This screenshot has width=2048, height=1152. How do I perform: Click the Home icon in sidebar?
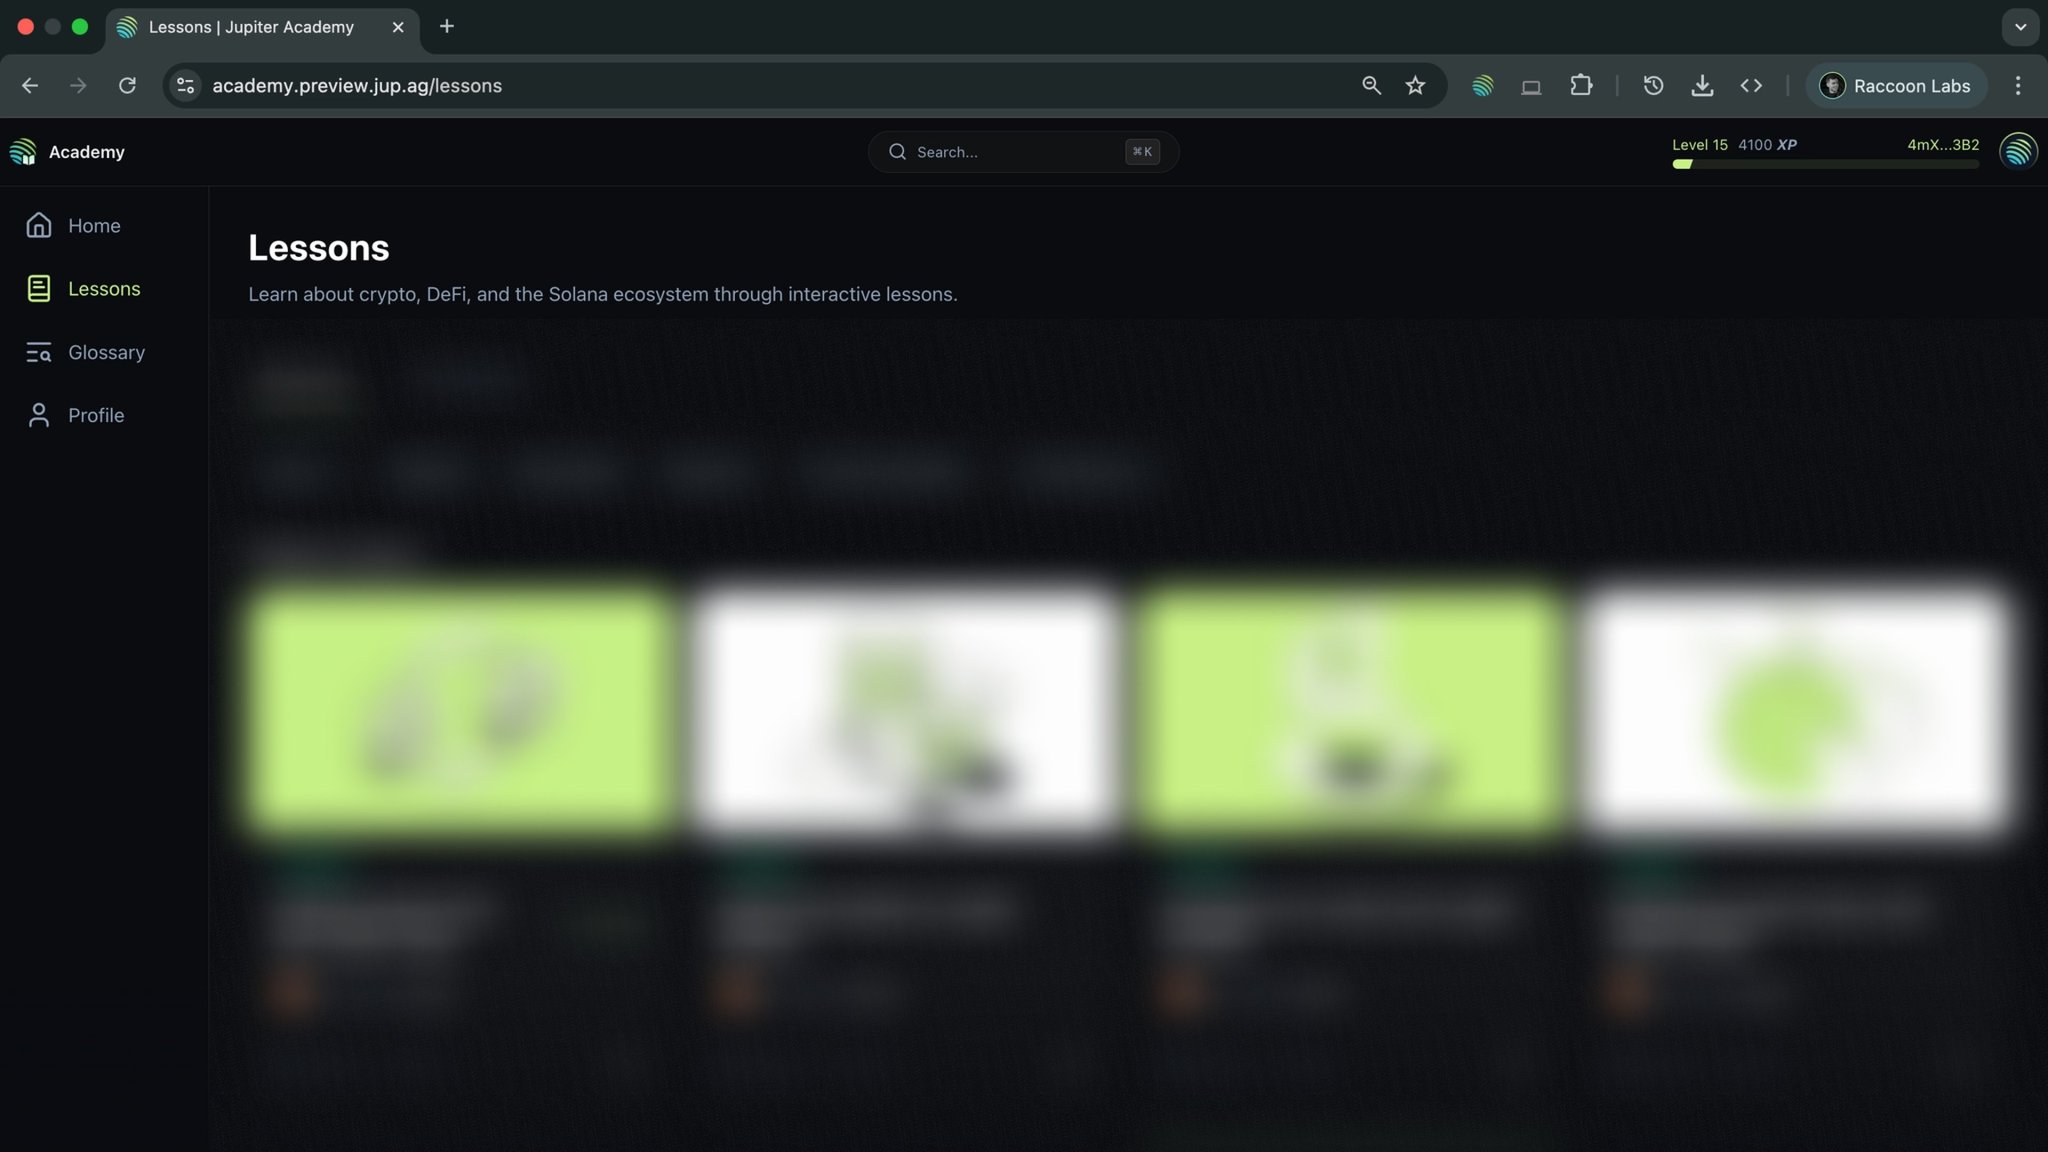[x=38, y=225]
